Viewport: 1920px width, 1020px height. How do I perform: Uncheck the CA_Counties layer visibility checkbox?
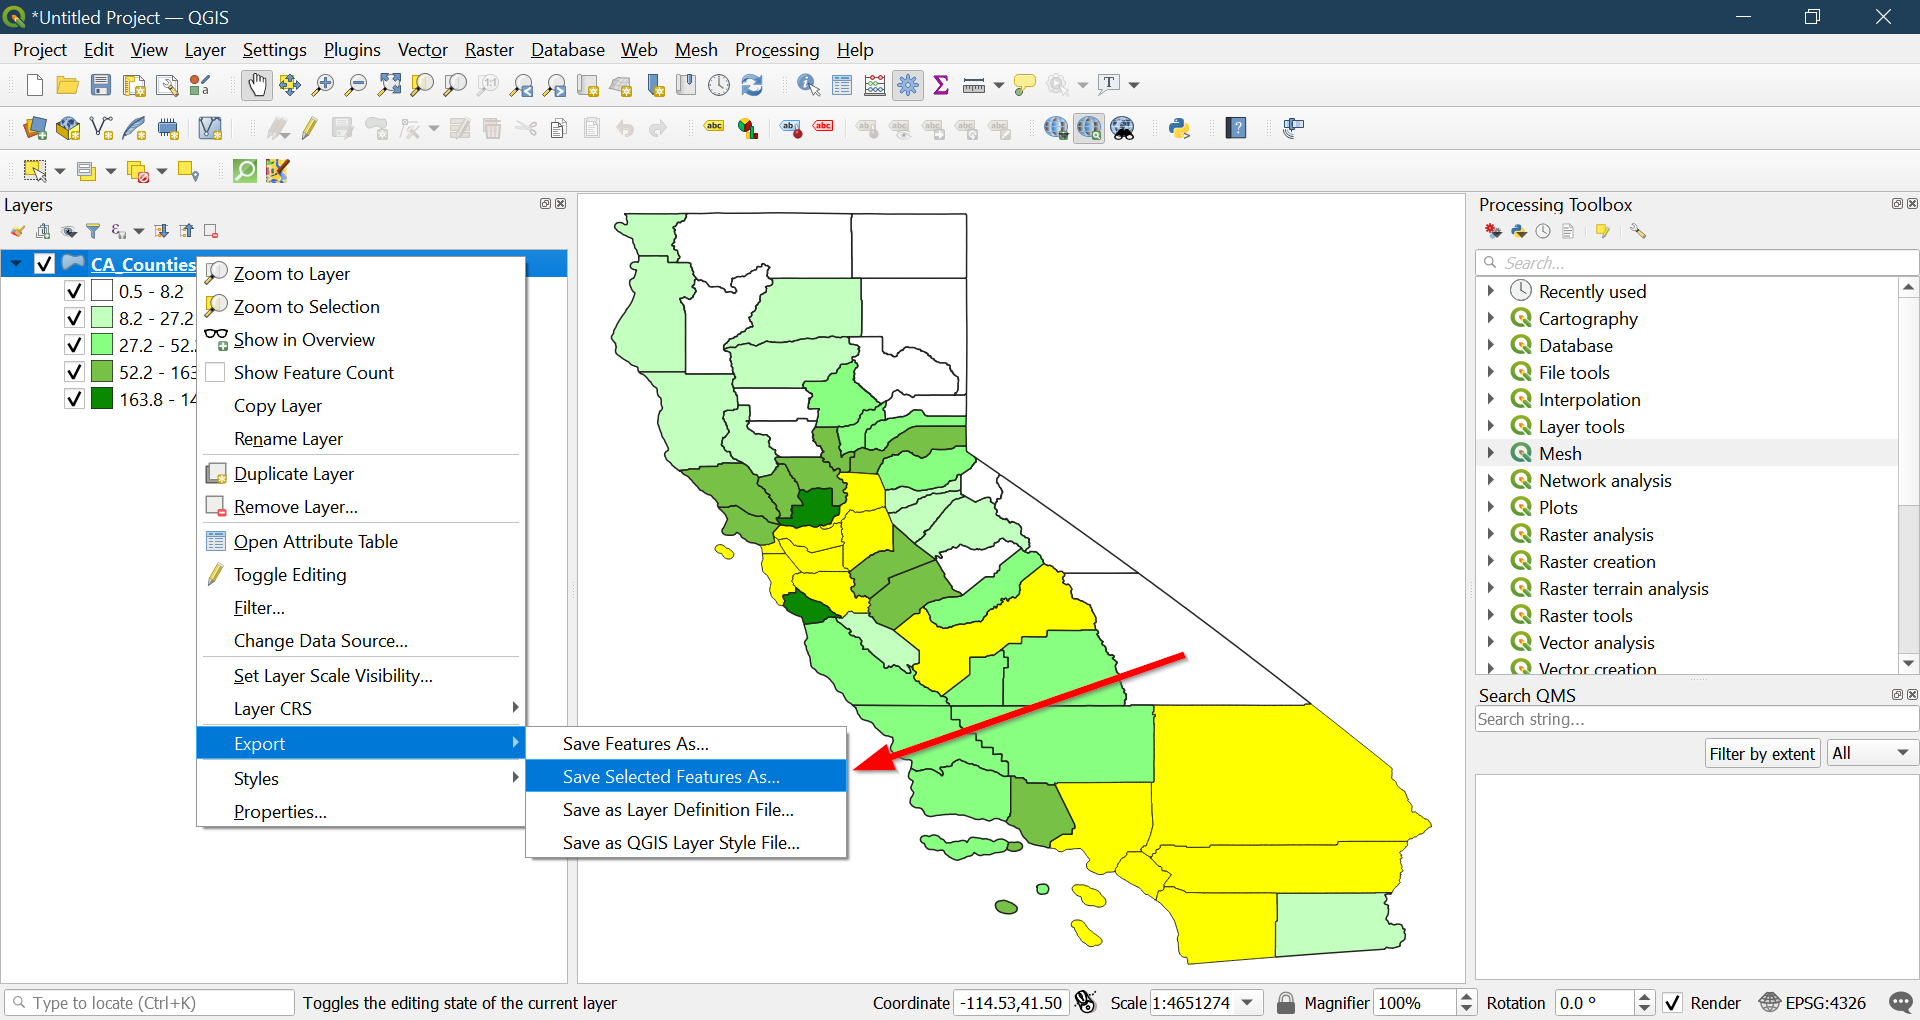(44, 264)
